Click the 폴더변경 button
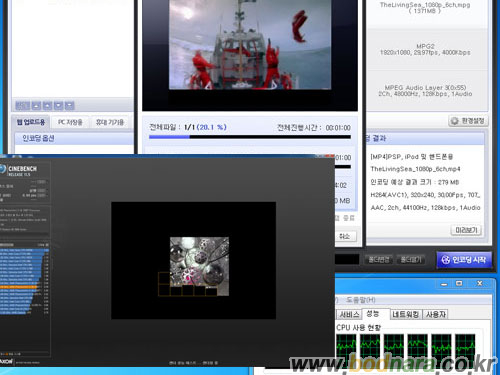Viewport: 500px width, 375px height. tap(379, 259)
